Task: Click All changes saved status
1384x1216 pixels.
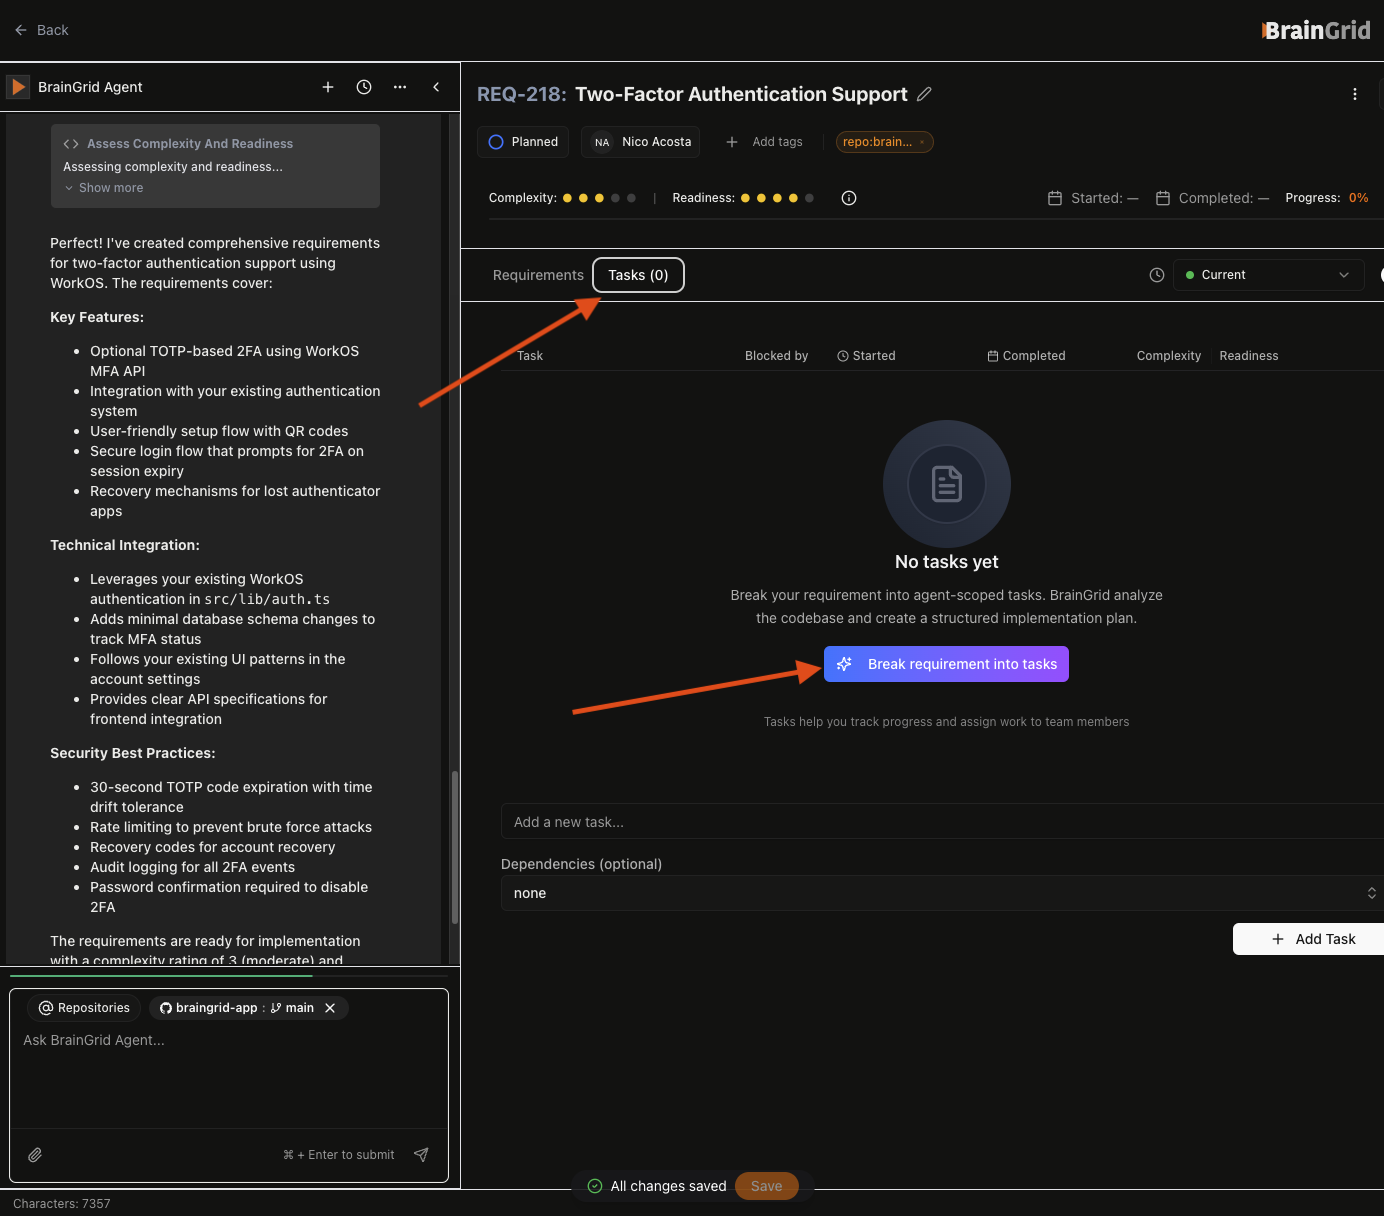Action: pyautogui.click(x=657, y=1186)
